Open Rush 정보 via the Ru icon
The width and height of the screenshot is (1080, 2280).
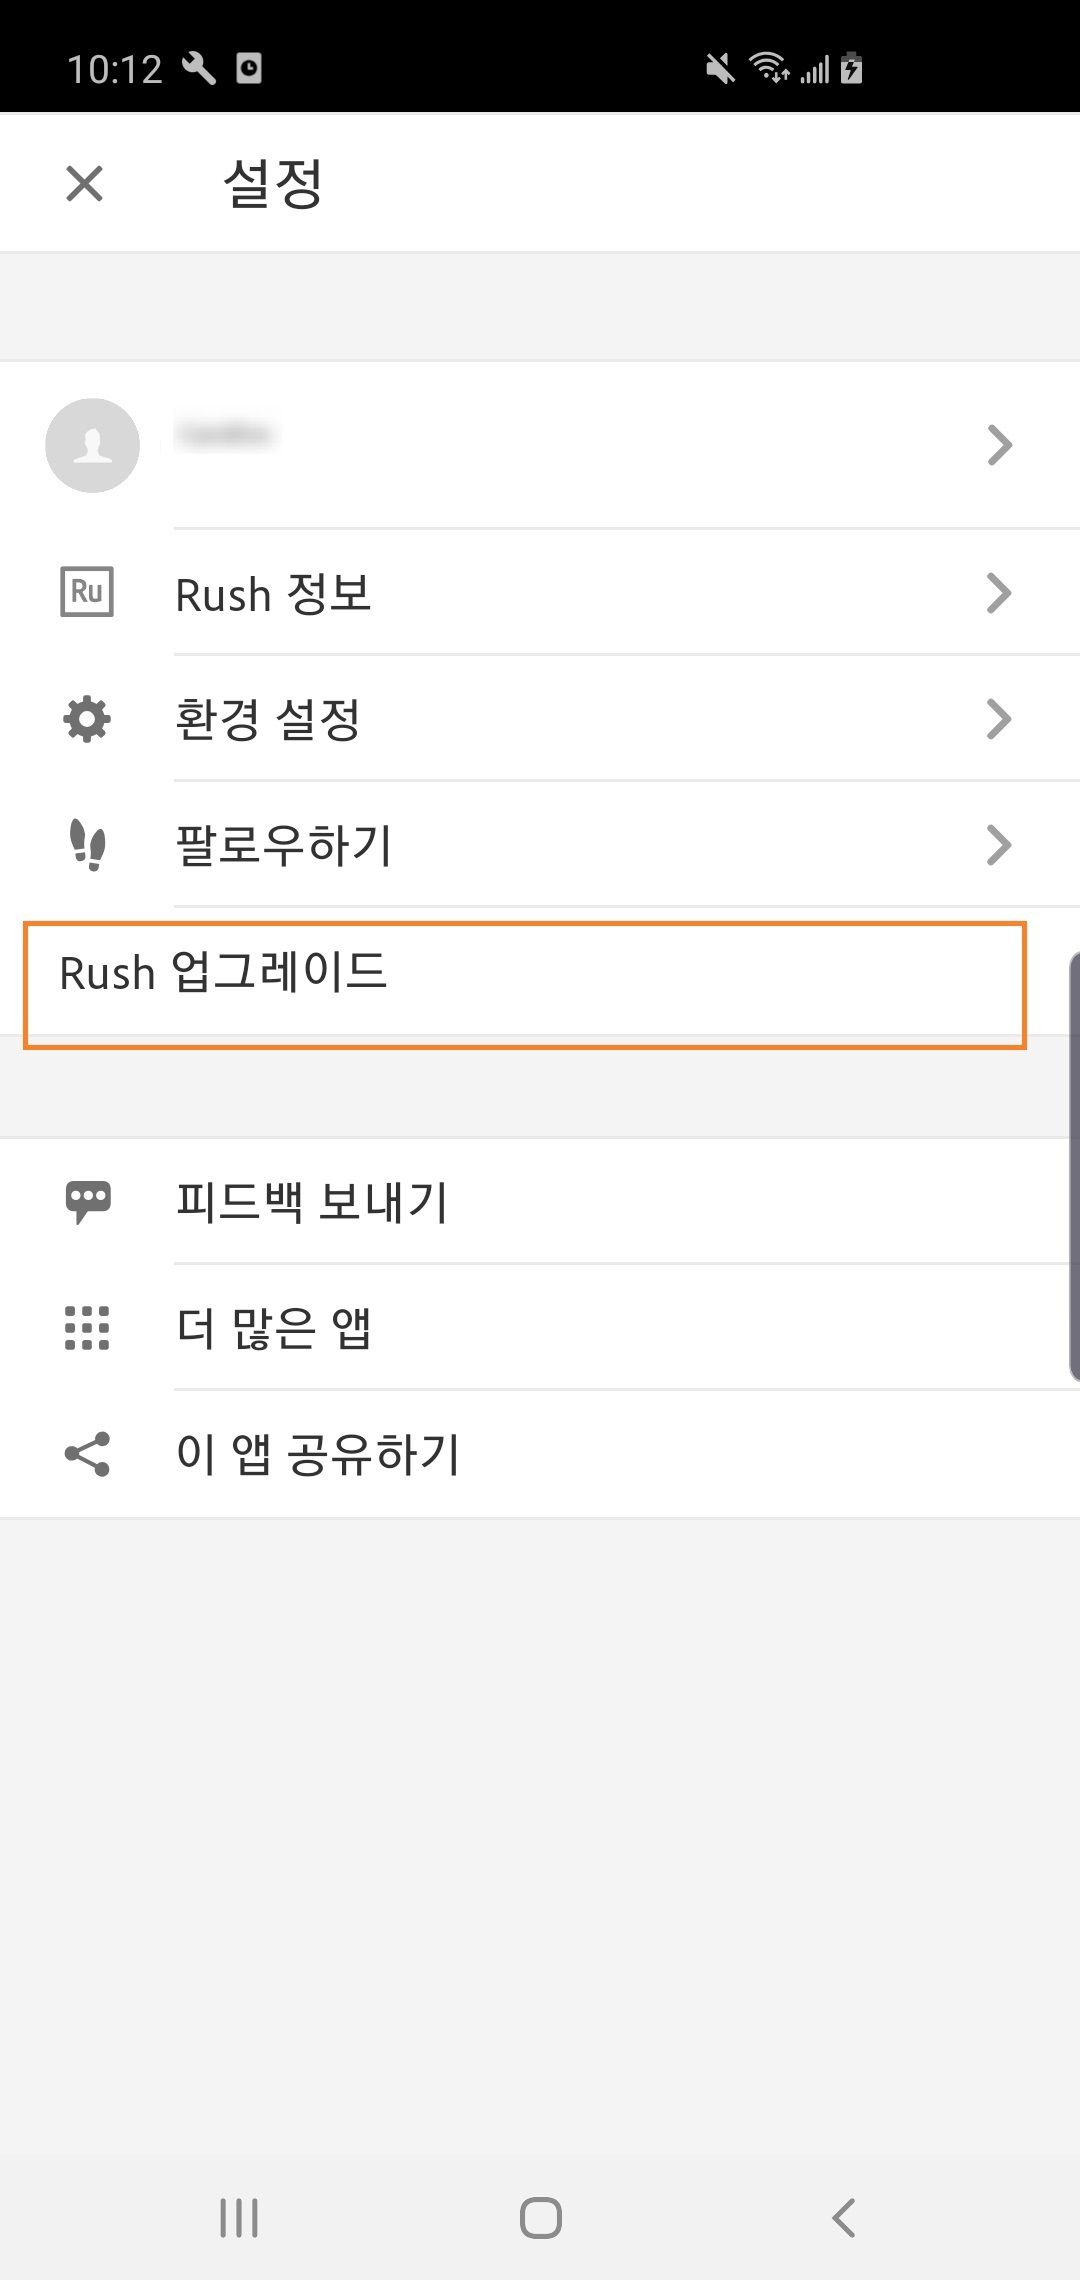[x=88, y=592]
